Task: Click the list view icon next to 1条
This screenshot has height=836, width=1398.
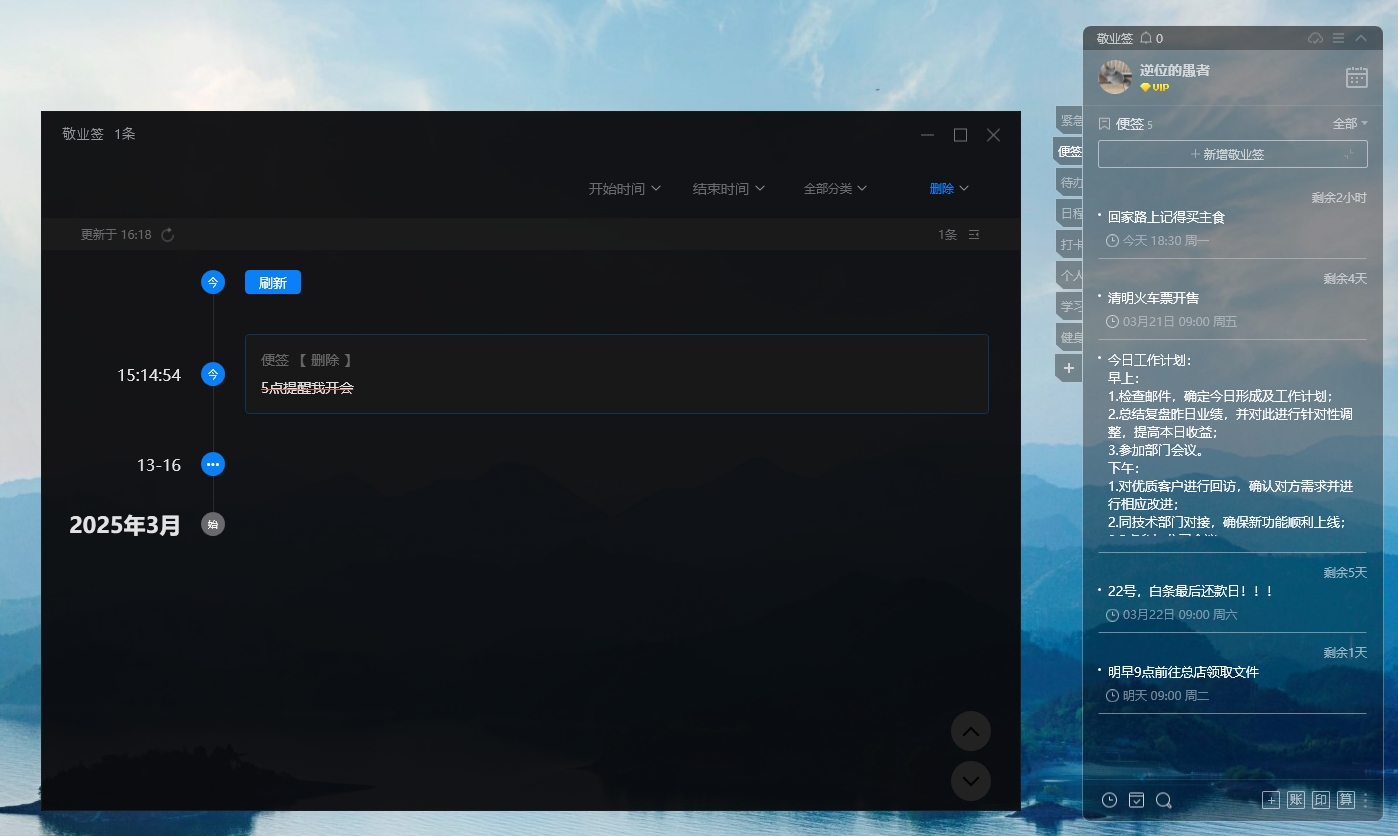Action: pos(974,235)
